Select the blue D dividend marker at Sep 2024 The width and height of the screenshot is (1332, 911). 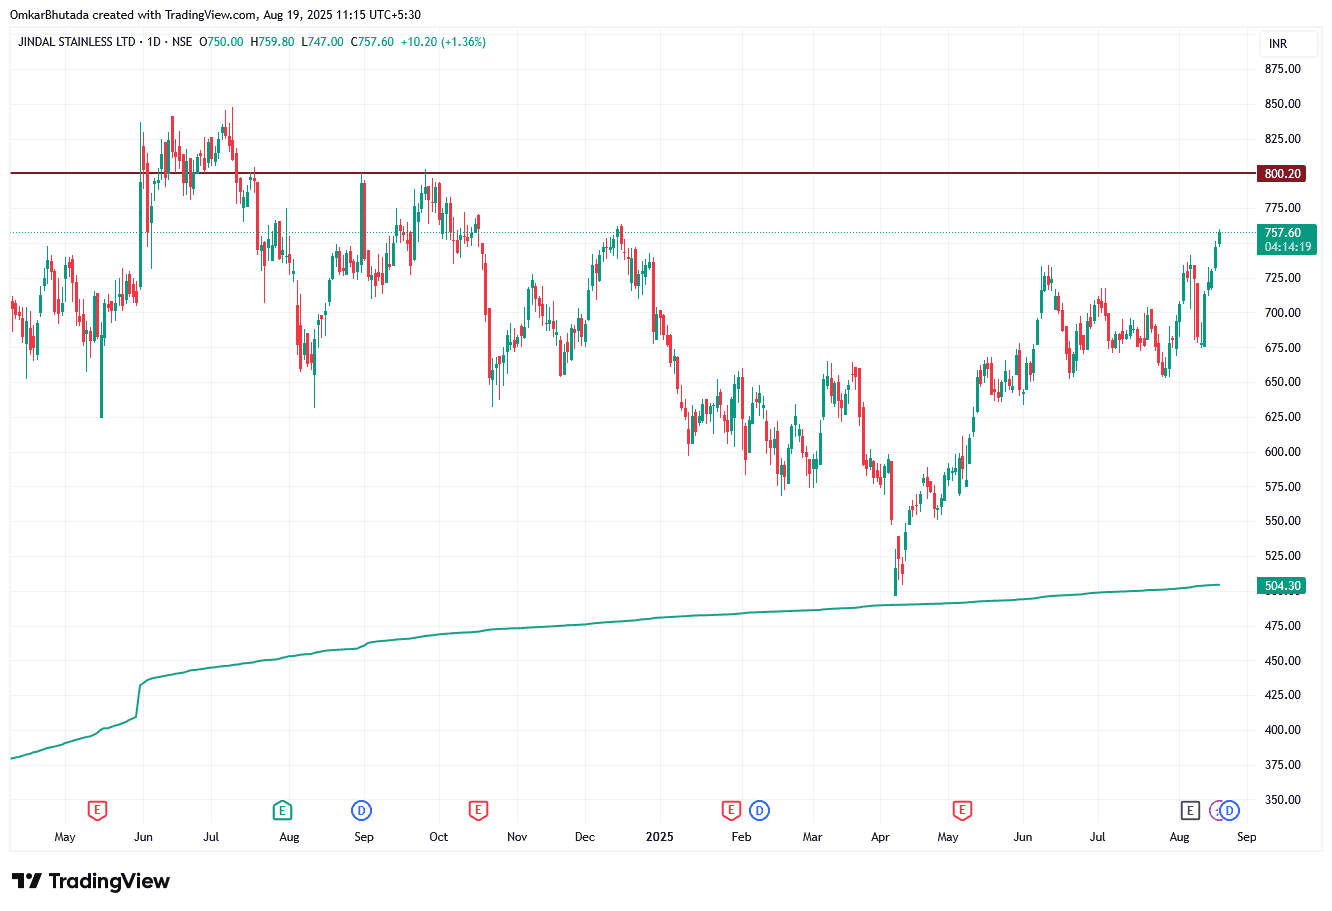click(x=361, y=810)
